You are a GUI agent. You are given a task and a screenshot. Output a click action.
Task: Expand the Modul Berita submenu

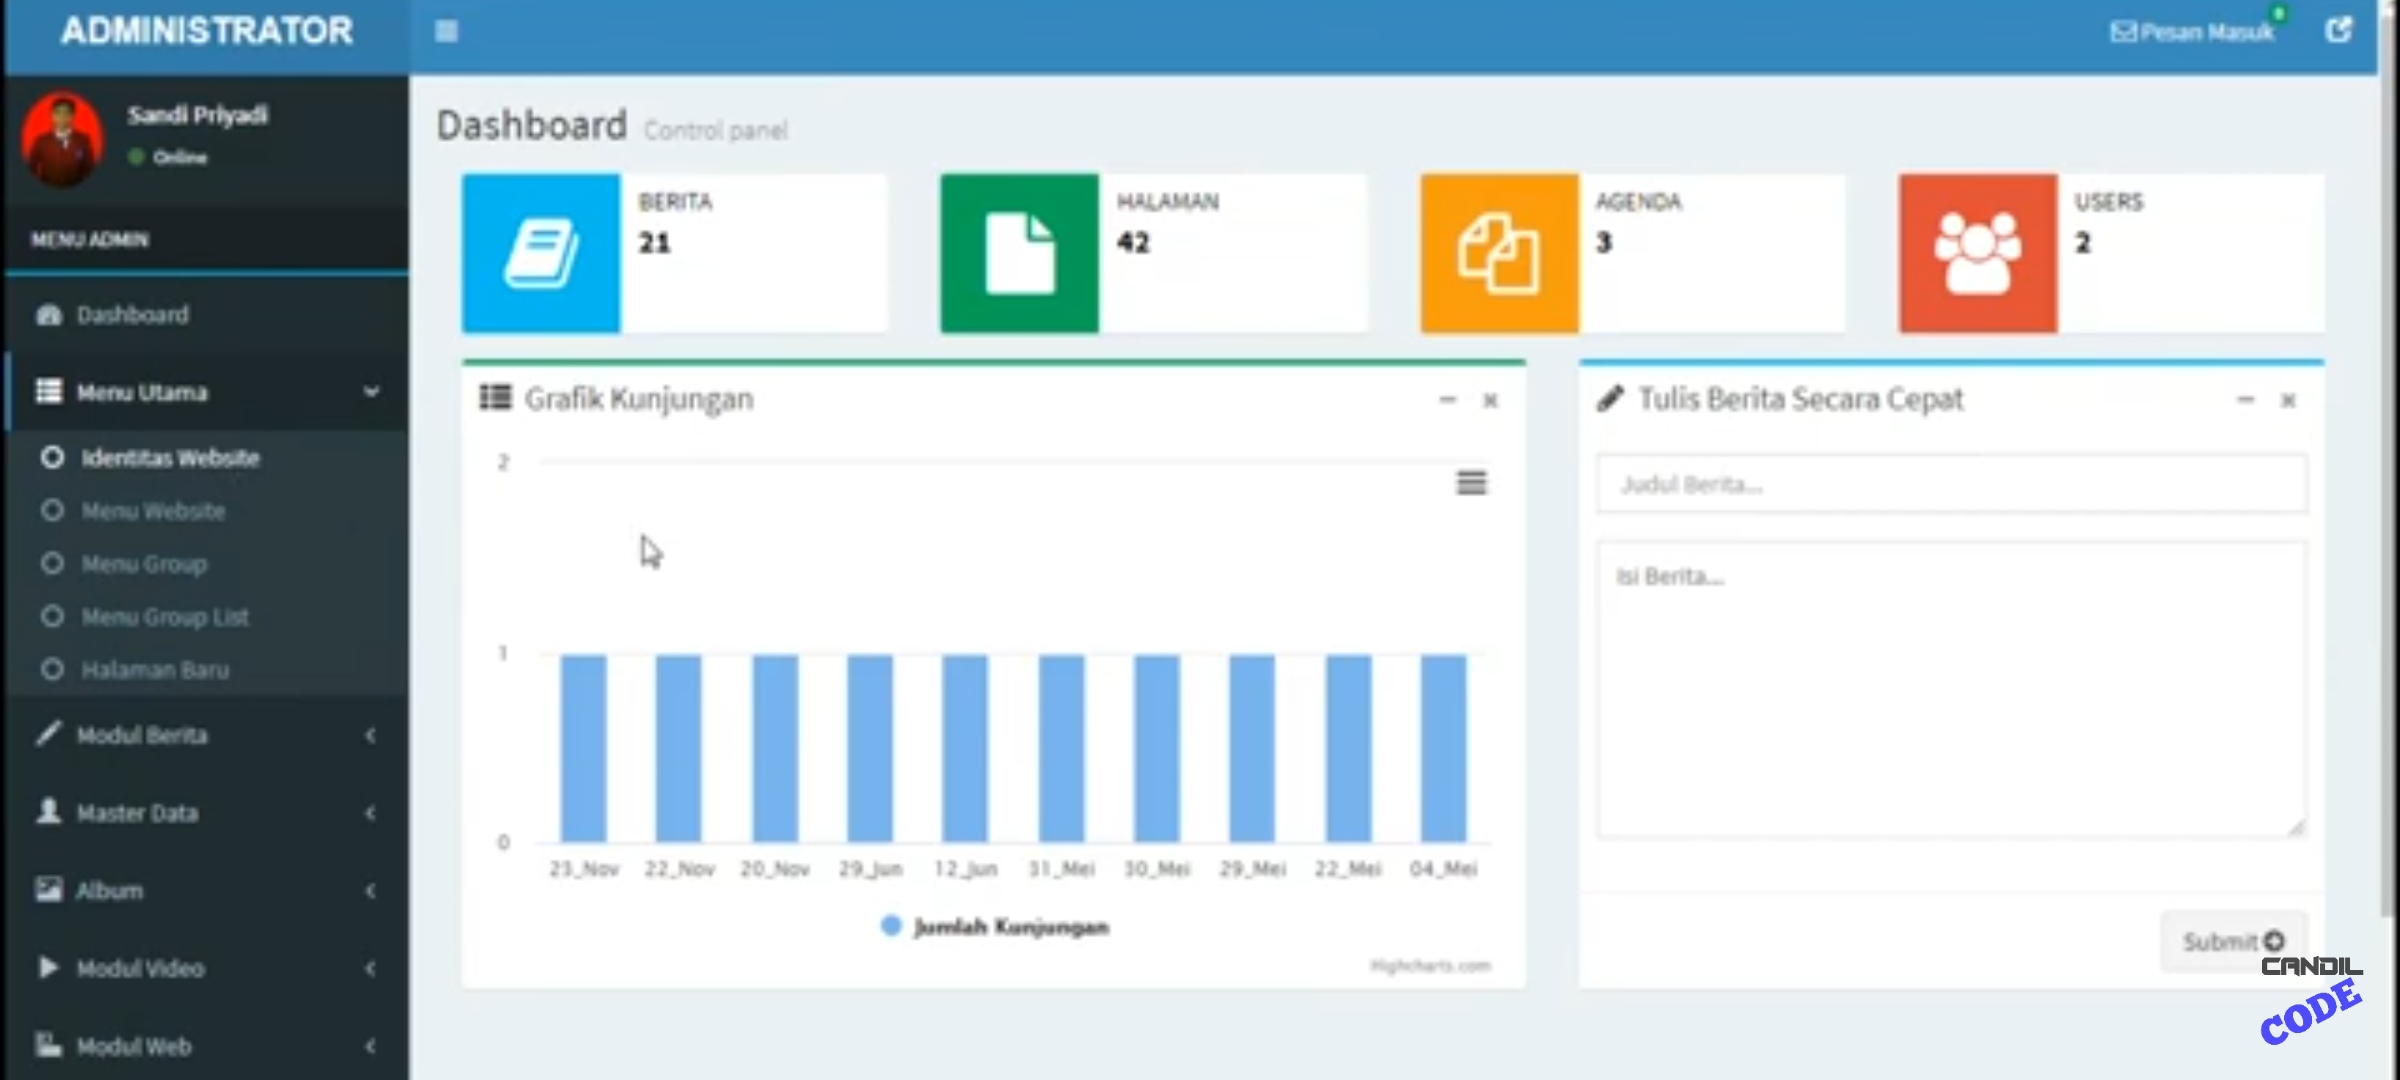pos(205,736)
